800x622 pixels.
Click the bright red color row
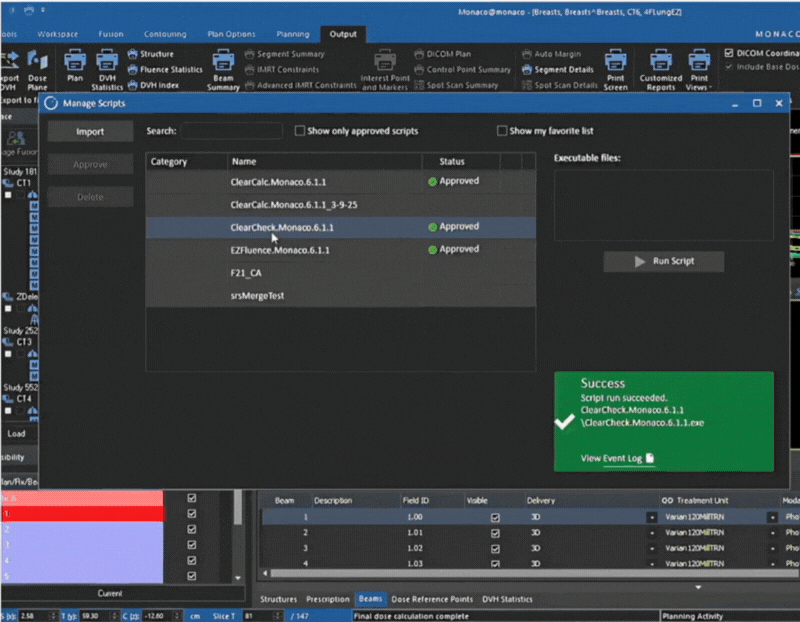[83, 514]
